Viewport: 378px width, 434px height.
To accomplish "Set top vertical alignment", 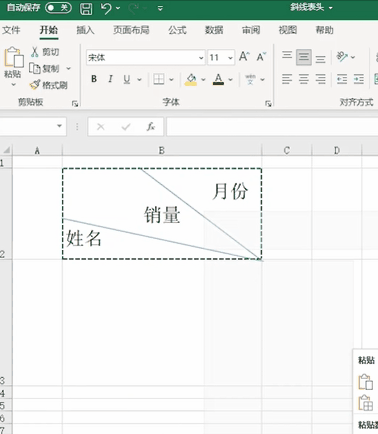I will click(287, 55).
